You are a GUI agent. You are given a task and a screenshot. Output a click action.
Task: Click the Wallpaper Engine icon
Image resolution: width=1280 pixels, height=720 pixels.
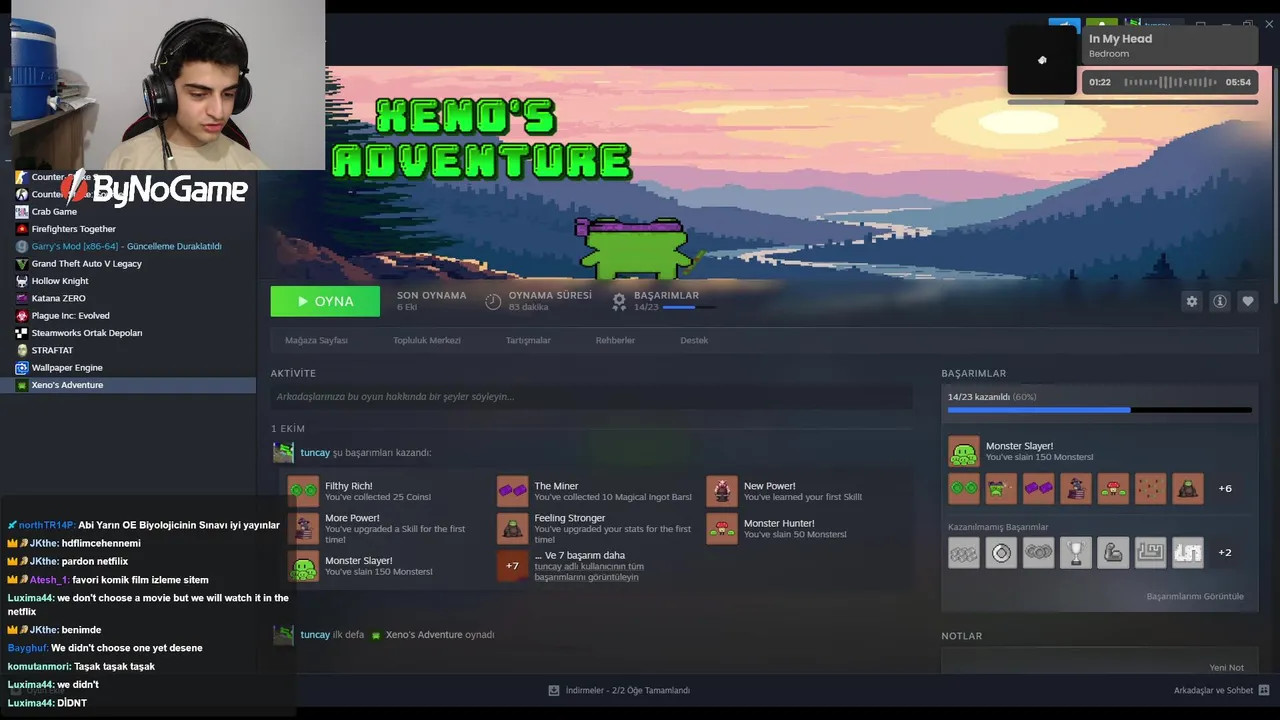tap(21, 368)
